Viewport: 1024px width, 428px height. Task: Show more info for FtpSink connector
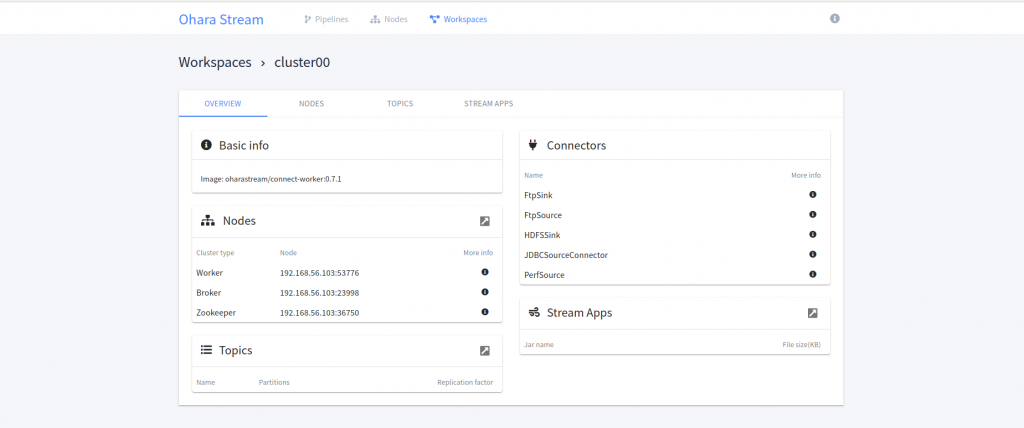(813, 195)
